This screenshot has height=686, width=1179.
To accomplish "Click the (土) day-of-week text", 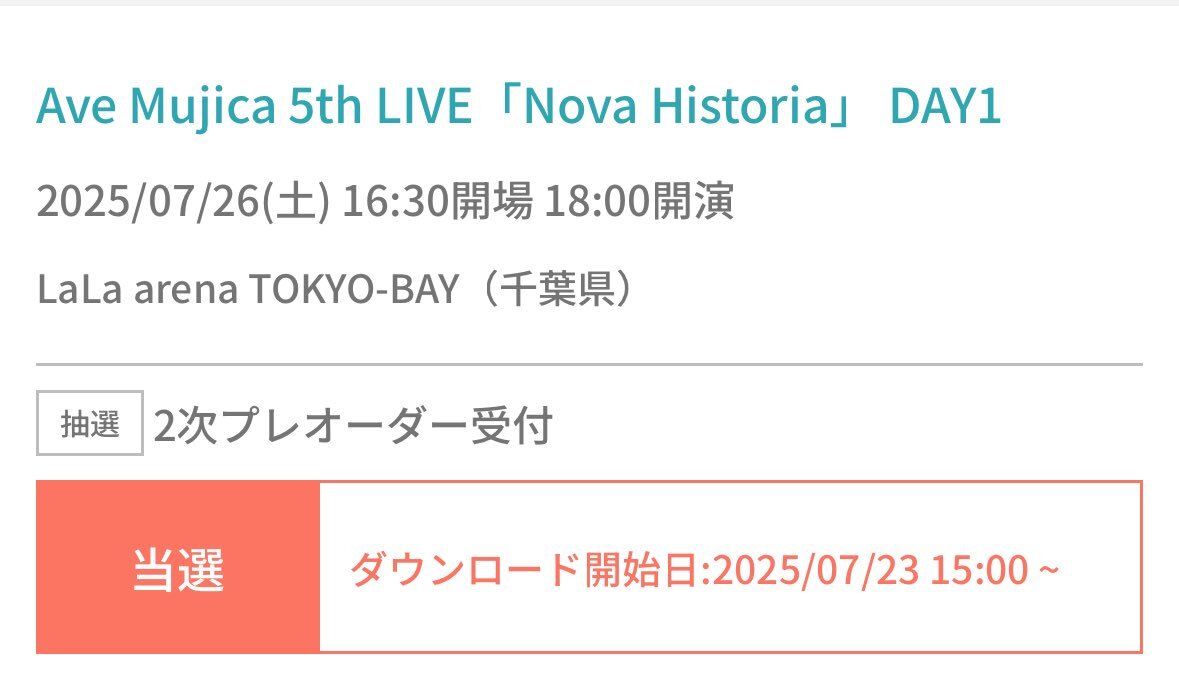I will pos(296,201).
